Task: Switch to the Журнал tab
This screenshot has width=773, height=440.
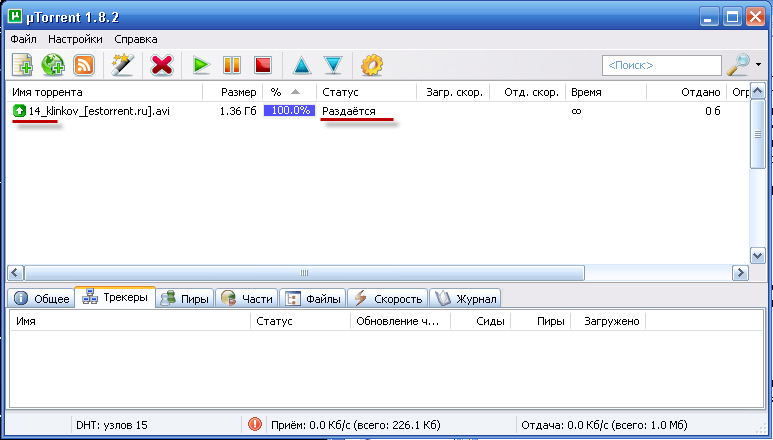Action: point(465,299)
